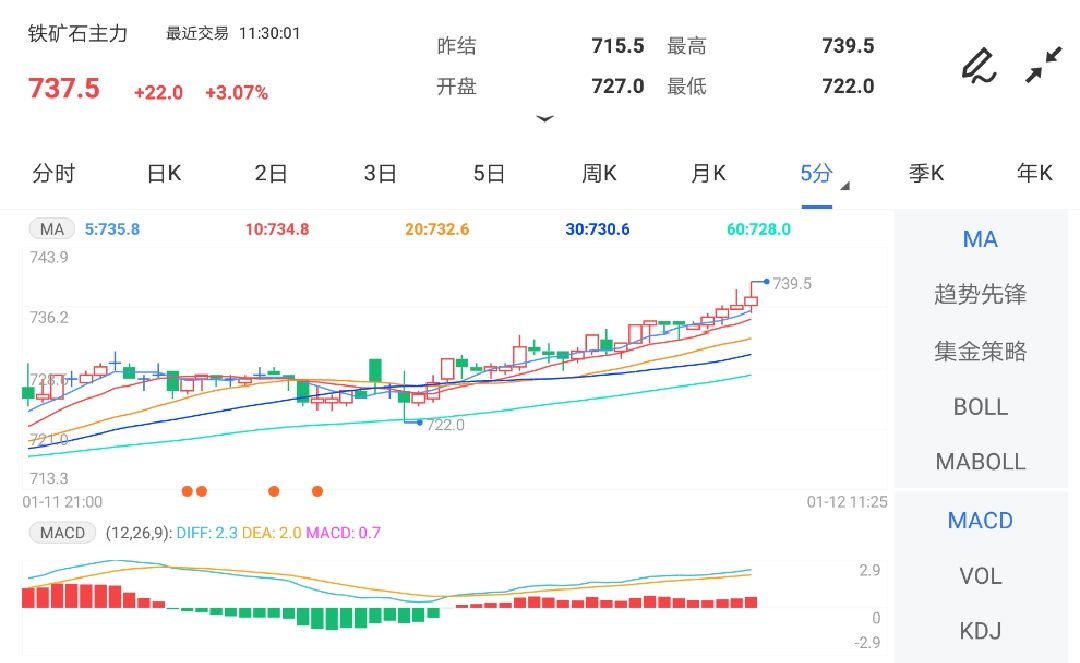The image size is (1080, 663).
Task: Click the latest price 737.5
Action: 63,89
